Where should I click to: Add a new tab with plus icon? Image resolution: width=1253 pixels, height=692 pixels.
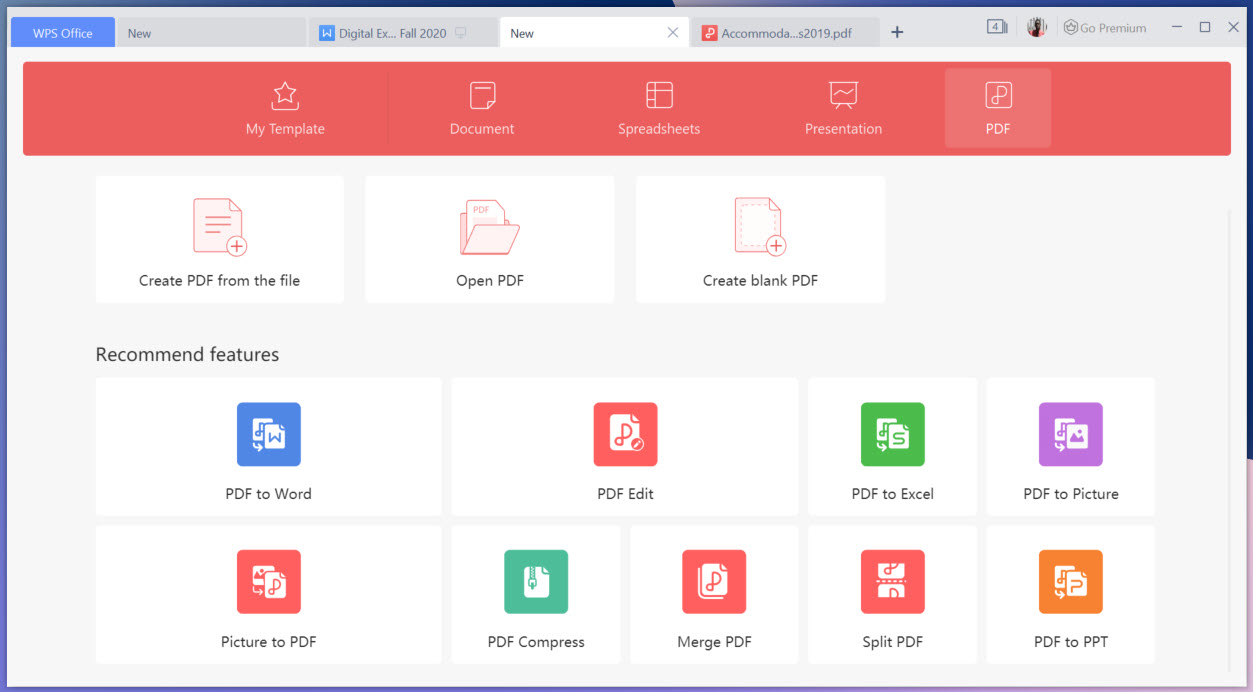click(897, 32)
